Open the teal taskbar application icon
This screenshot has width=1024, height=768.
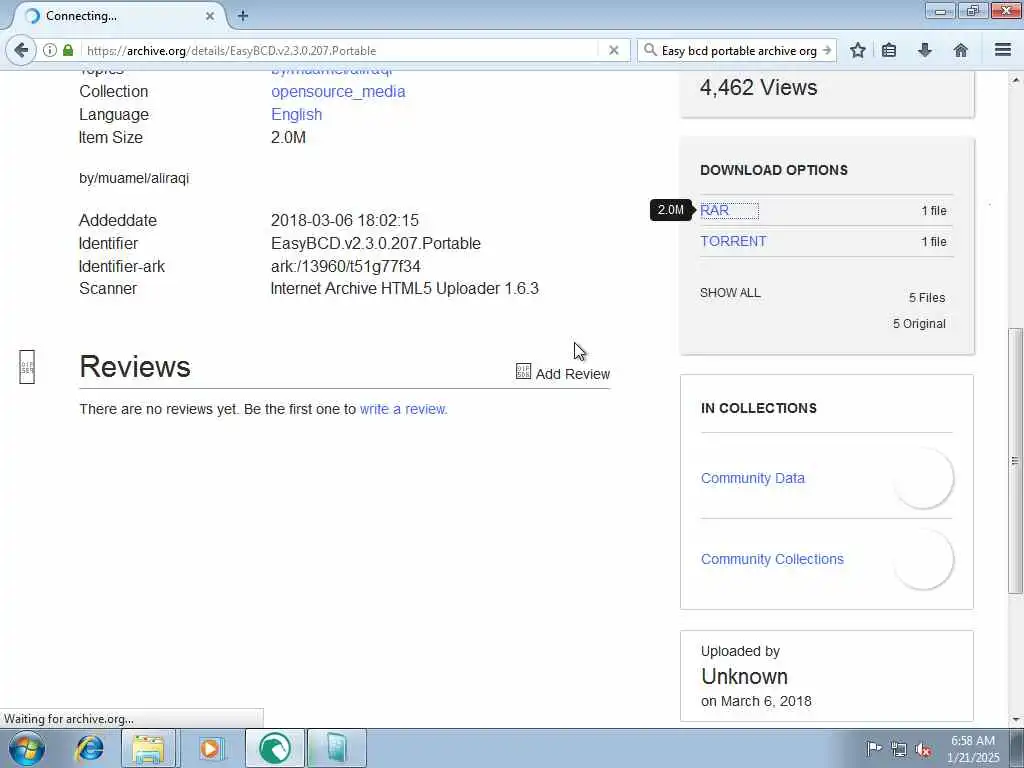point(336,748)
